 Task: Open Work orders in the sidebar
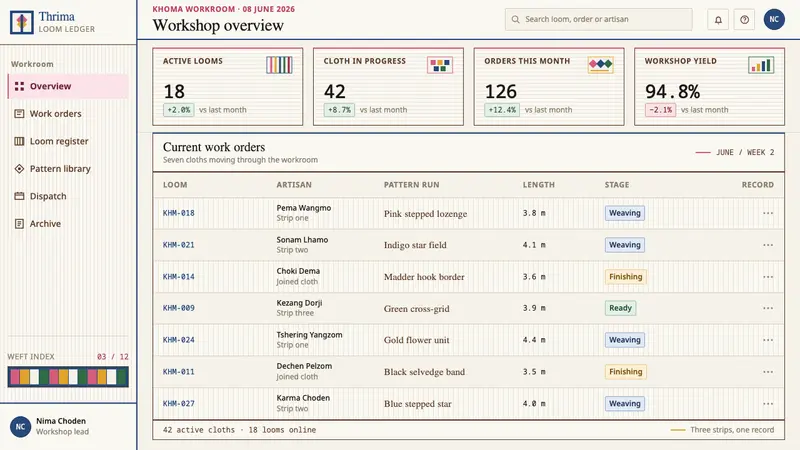point(68,114)
